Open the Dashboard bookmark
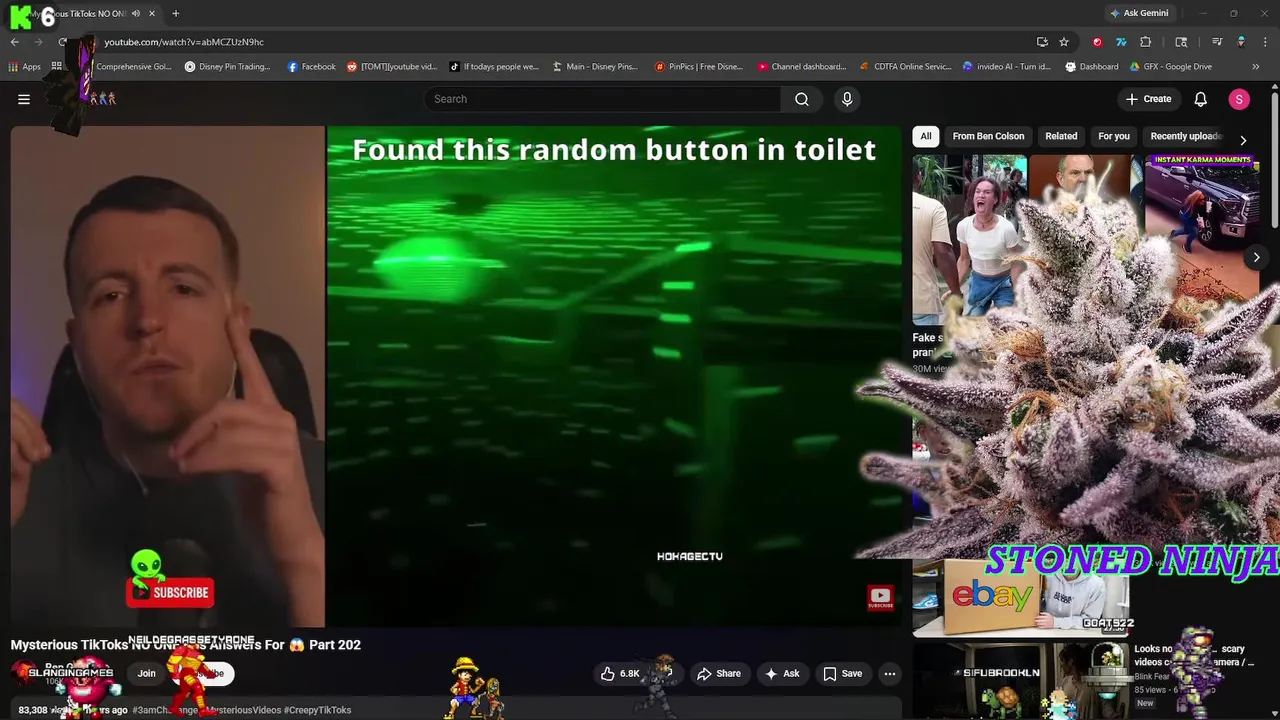1280x720 pixels. tap(1091, 67)
